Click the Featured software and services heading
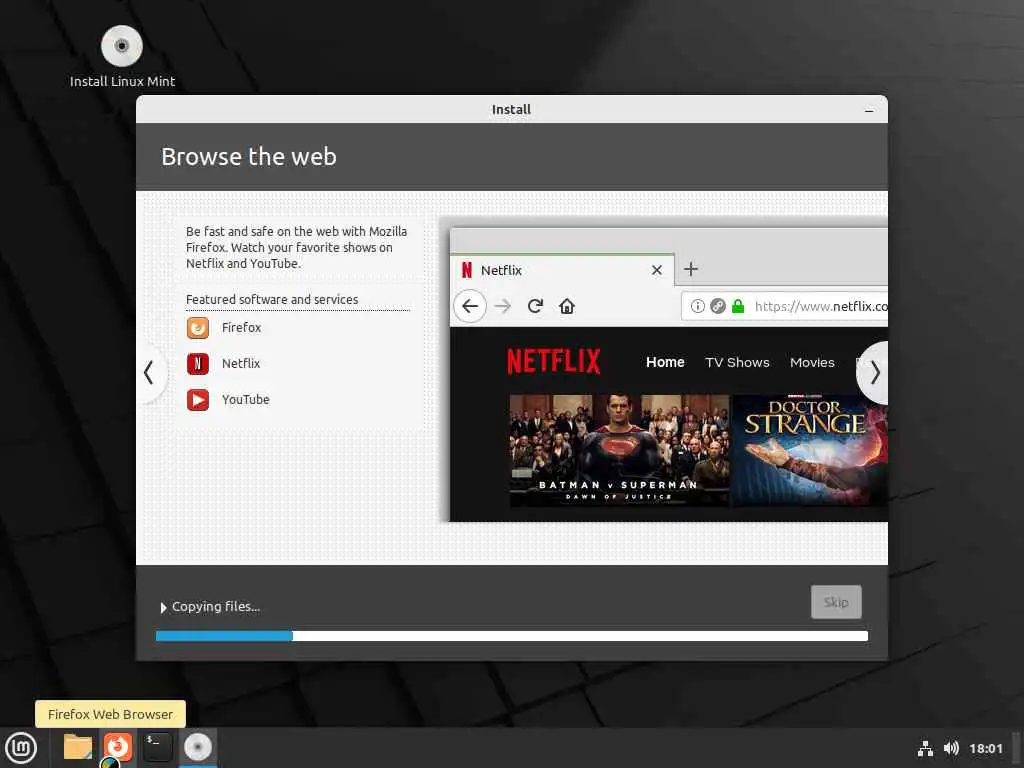The image size is (1024, 768). (272, 300)
